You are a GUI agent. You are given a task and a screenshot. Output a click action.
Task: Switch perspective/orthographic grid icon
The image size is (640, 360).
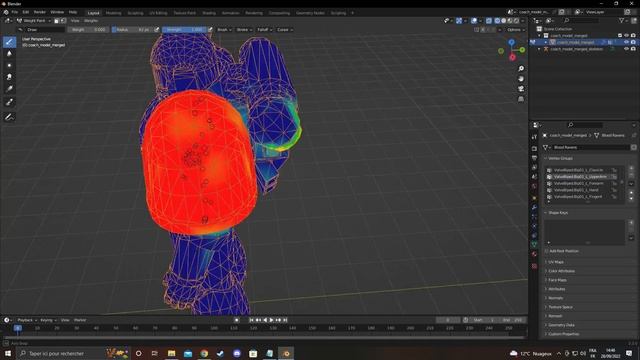tap(521, 99)
